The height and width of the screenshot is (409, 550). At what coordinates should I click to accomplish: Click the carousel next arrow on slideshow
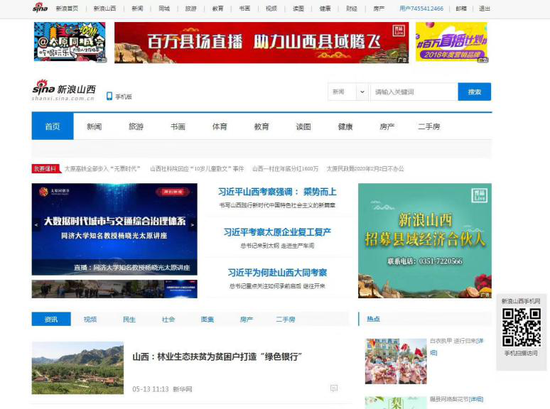pyautogui.click(x=193, y=224)
